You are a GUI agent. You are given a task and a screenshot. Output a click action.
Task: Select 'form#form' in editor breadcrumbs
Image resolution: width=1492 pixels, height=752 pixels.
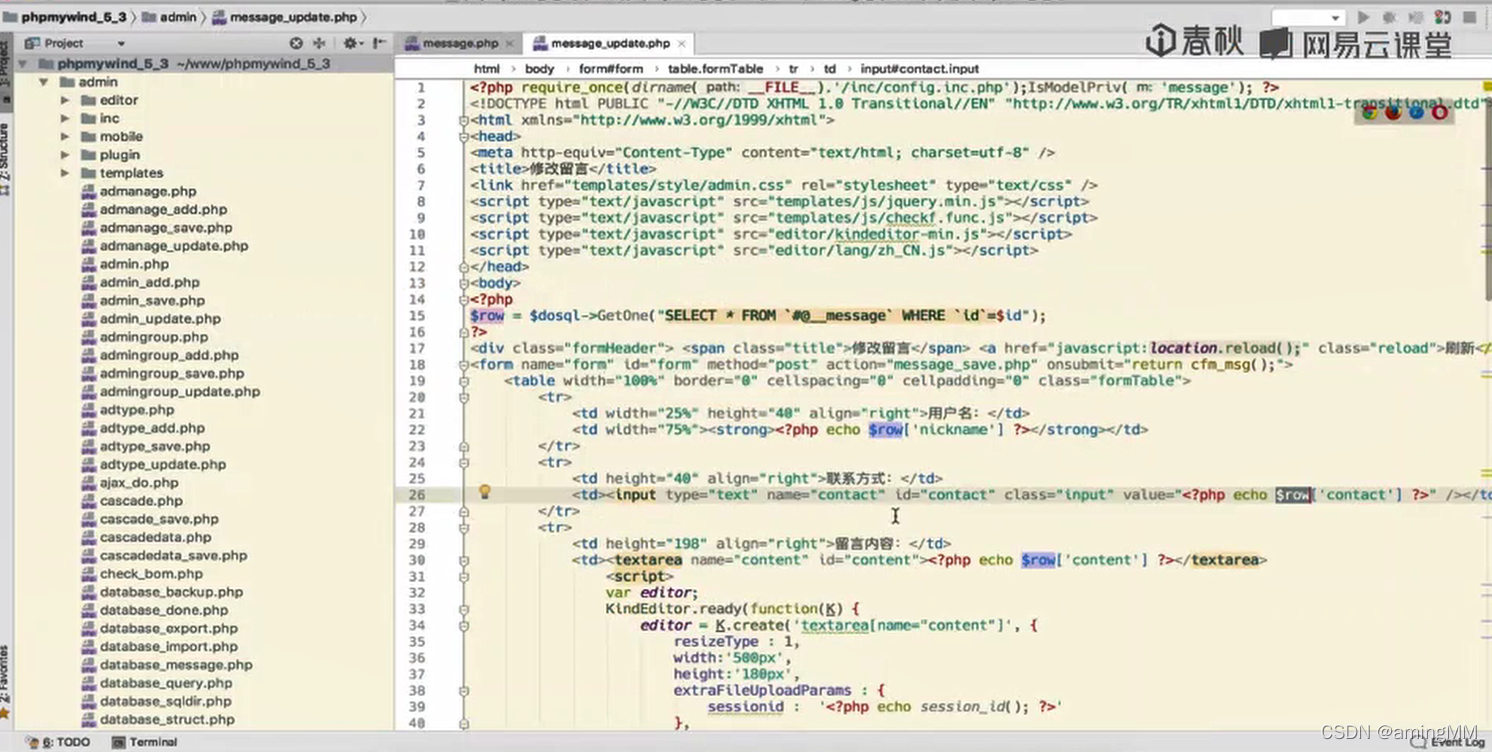pos(610,69)
